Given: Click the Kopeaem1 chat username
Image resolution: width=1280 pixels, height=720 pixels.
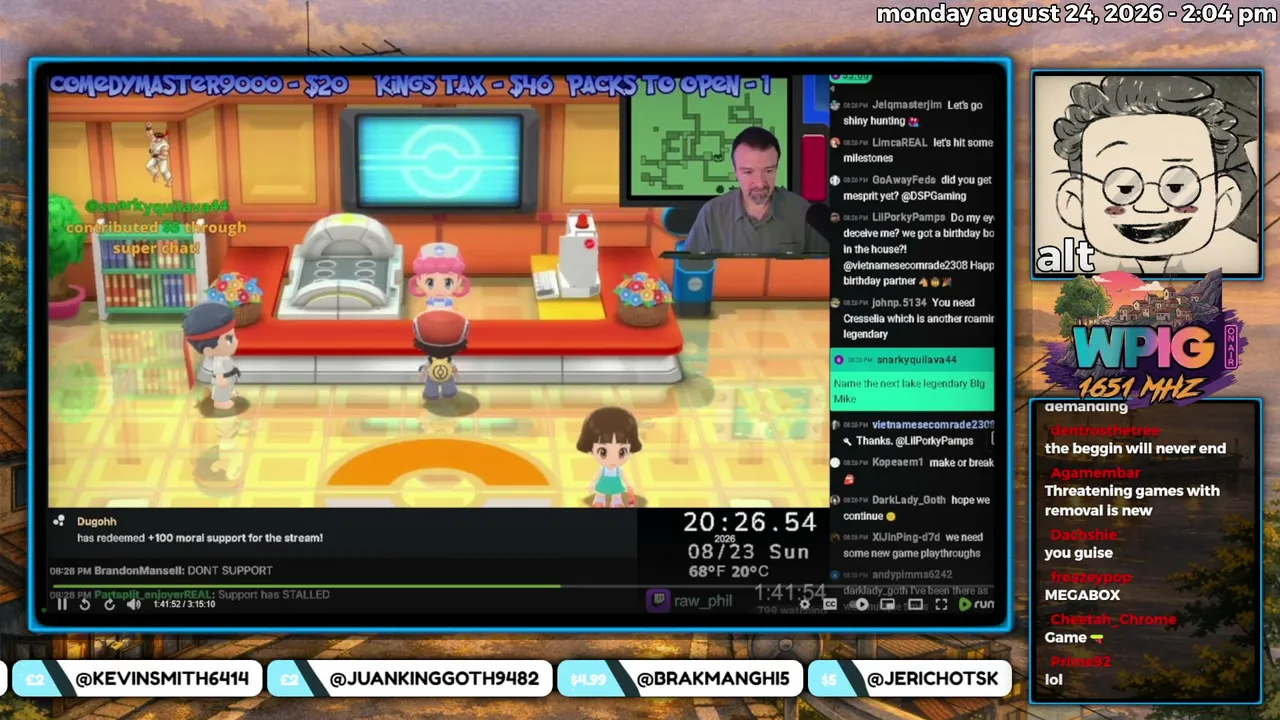Looking at the screenshot, I should pos(897,463).
